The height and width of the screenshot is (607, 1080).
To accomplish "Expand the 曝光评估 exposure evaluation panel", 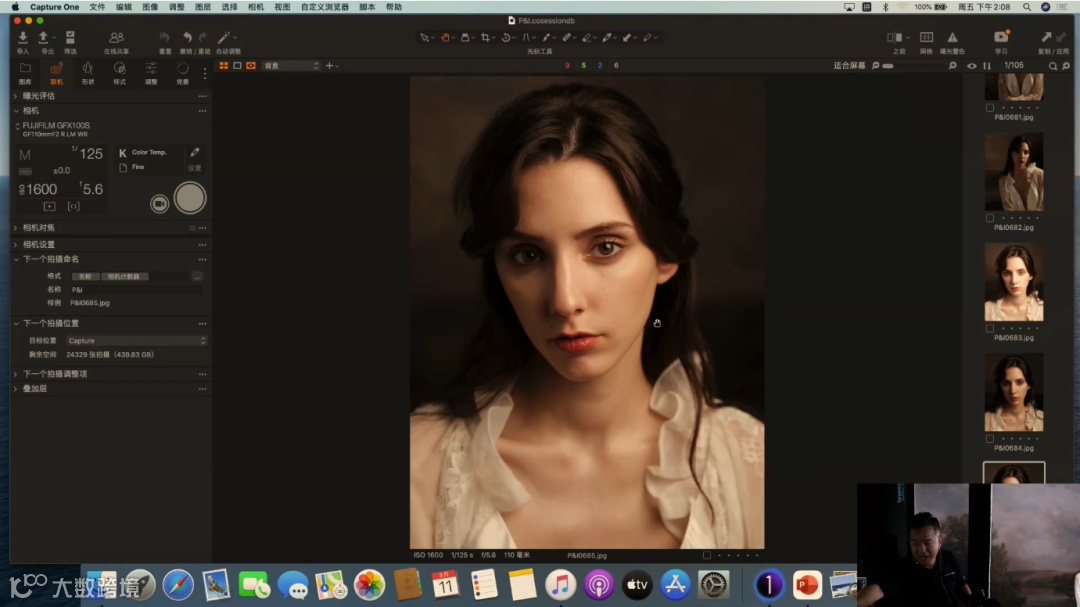I will point(16,96).
